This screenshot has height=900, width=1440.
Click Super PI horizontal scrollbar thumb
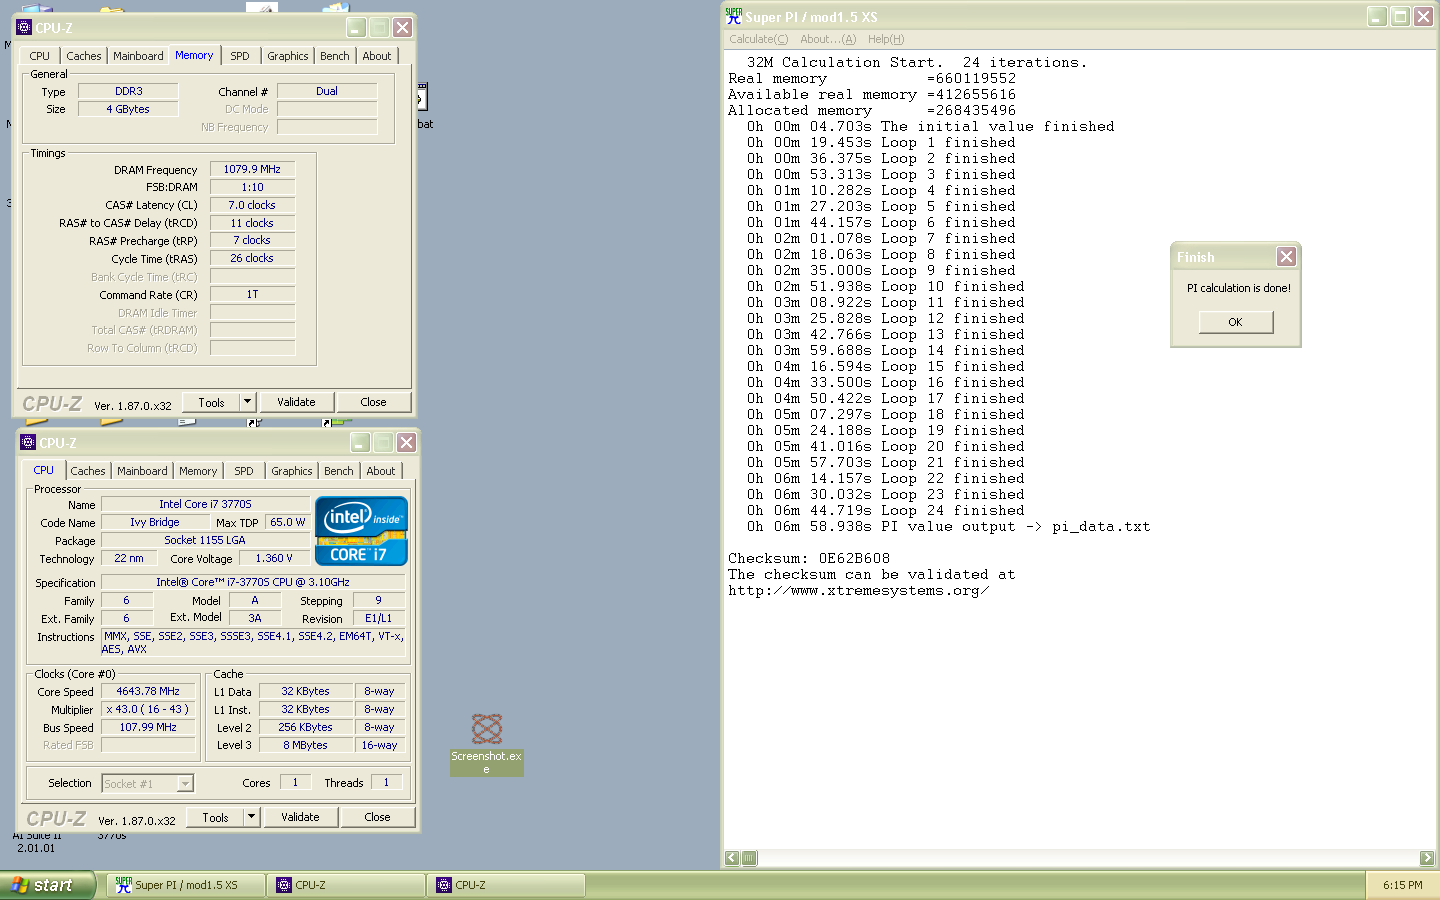pyautogui.click(x=749, y=858)
